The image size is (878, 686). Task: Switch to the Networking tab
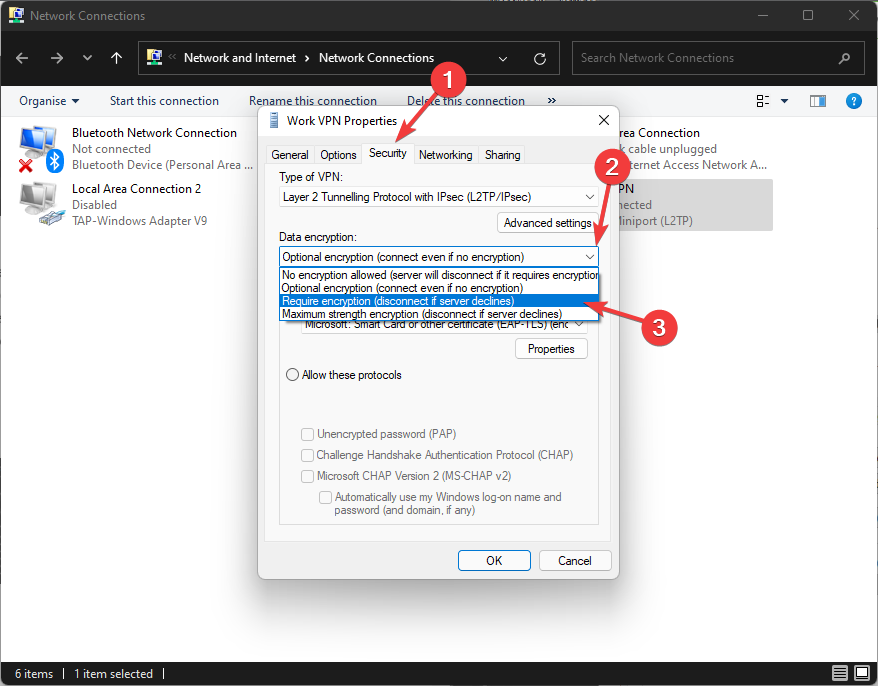point(445,155)
